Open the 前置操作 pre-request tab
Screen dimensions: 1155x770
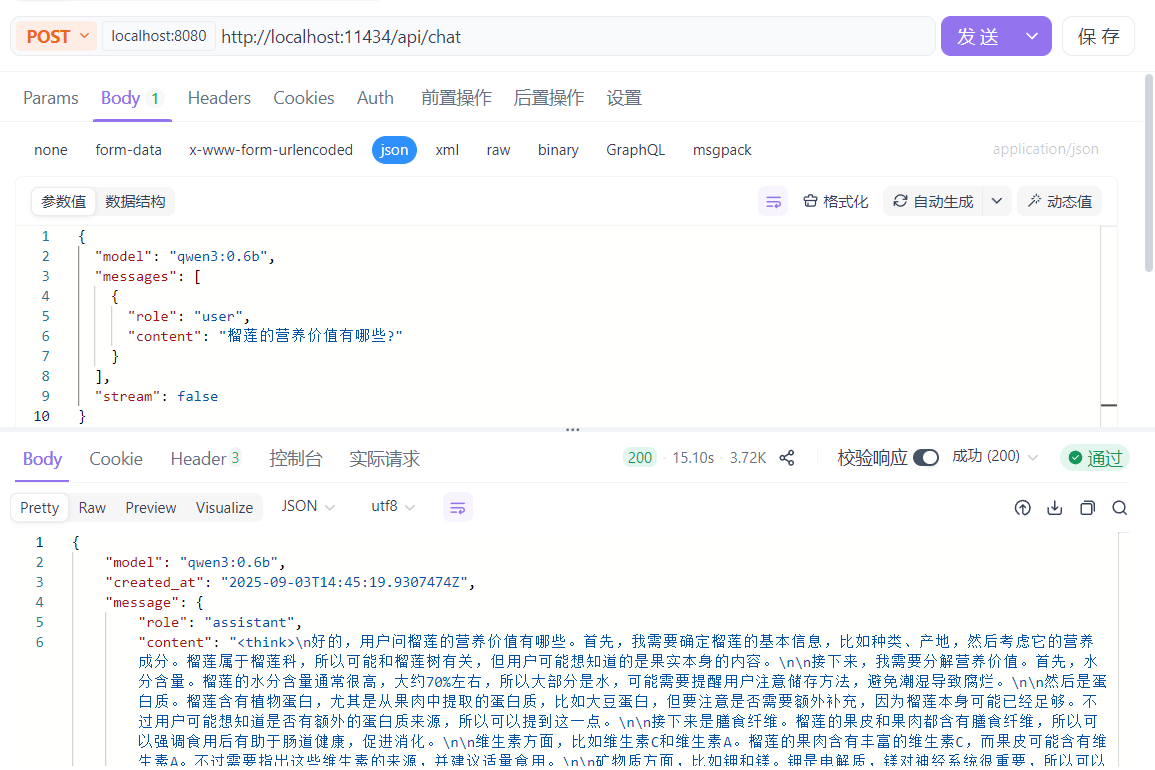[x=456, y=98]
